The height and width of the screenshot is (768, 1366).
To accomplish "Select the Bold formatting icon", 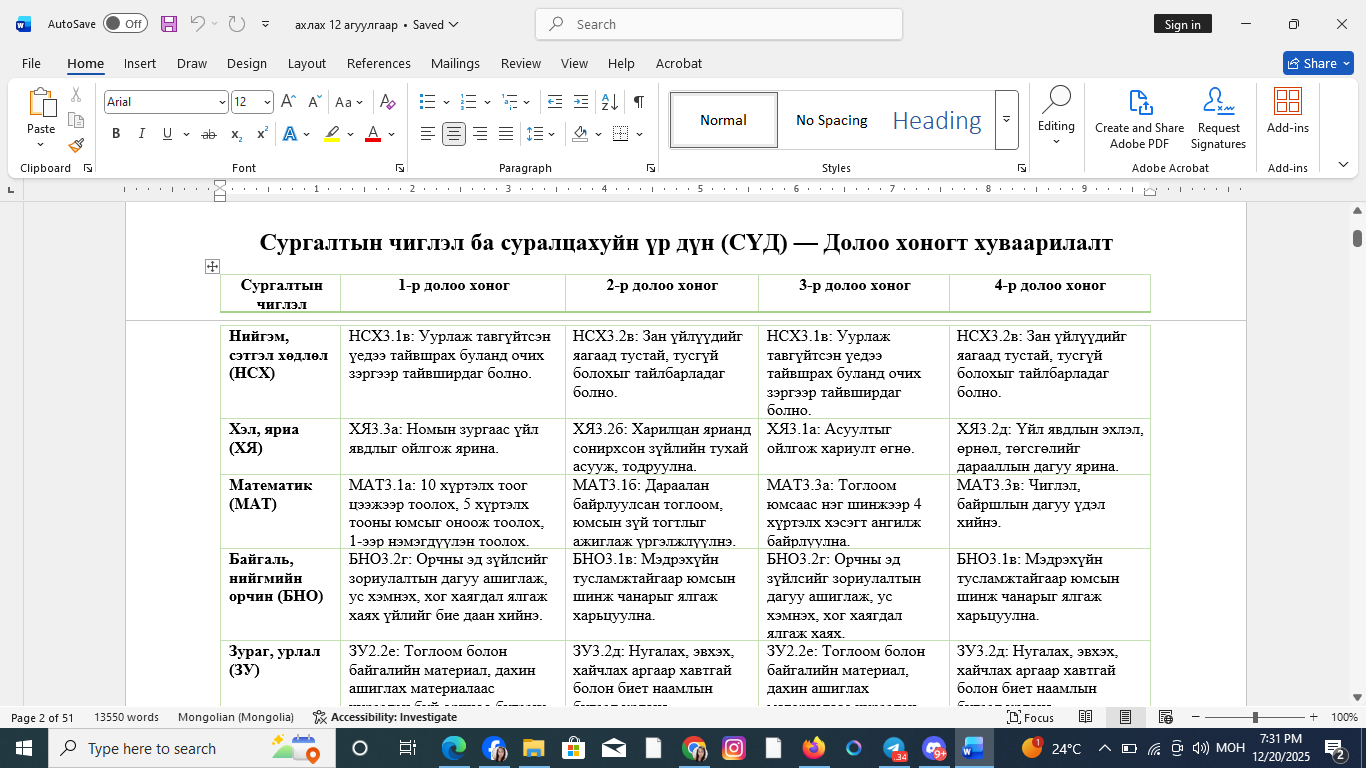I will coord(115,133).
